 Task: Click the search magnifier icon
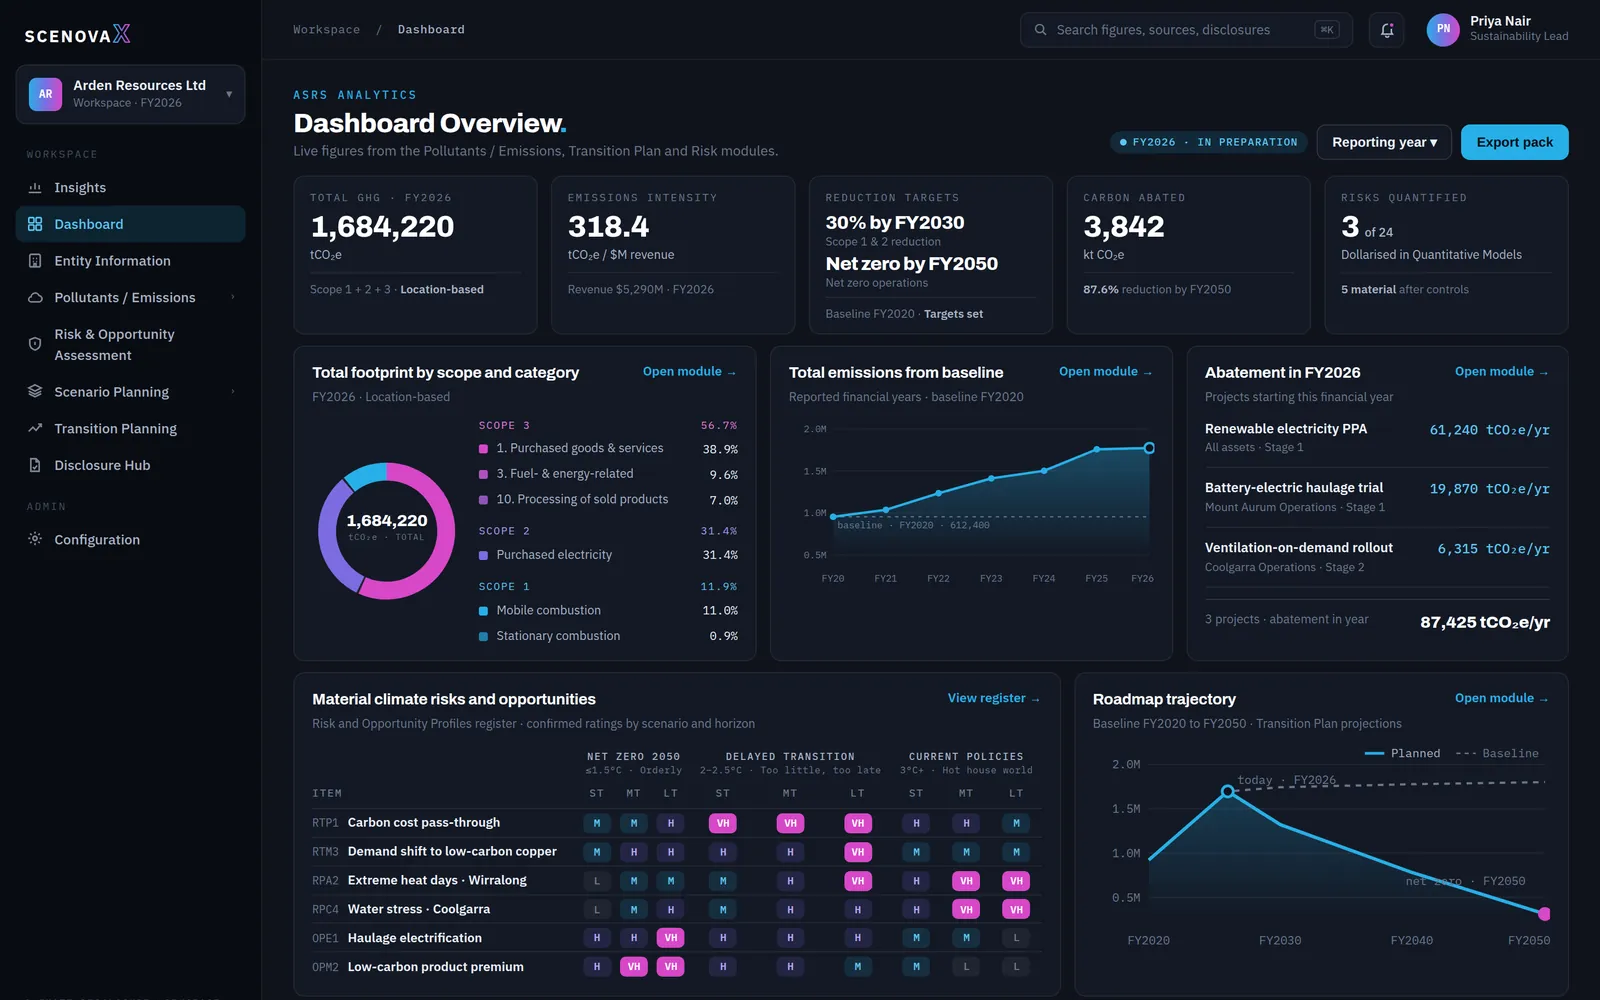pyautogui.click(x=1040, y=30)
